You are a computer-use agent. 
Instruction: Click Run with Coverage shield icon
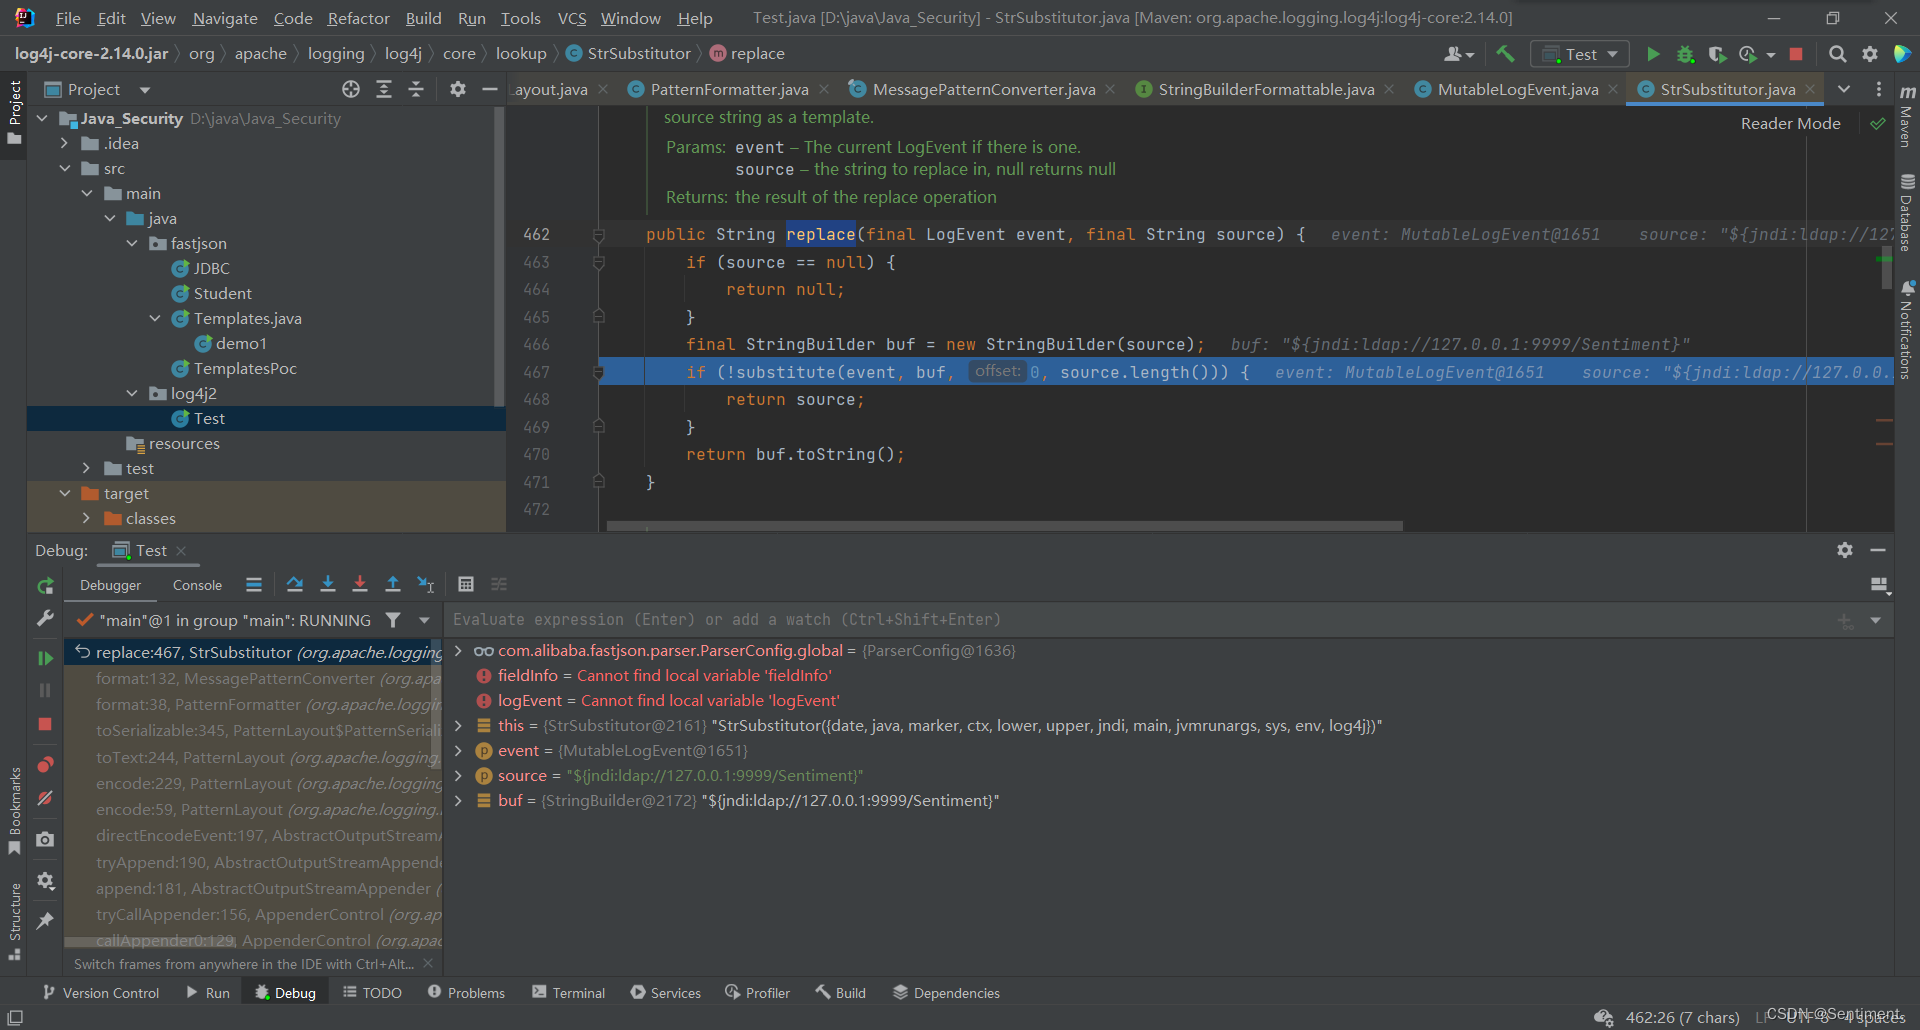pyautogui.click(x=1717, y=54)
